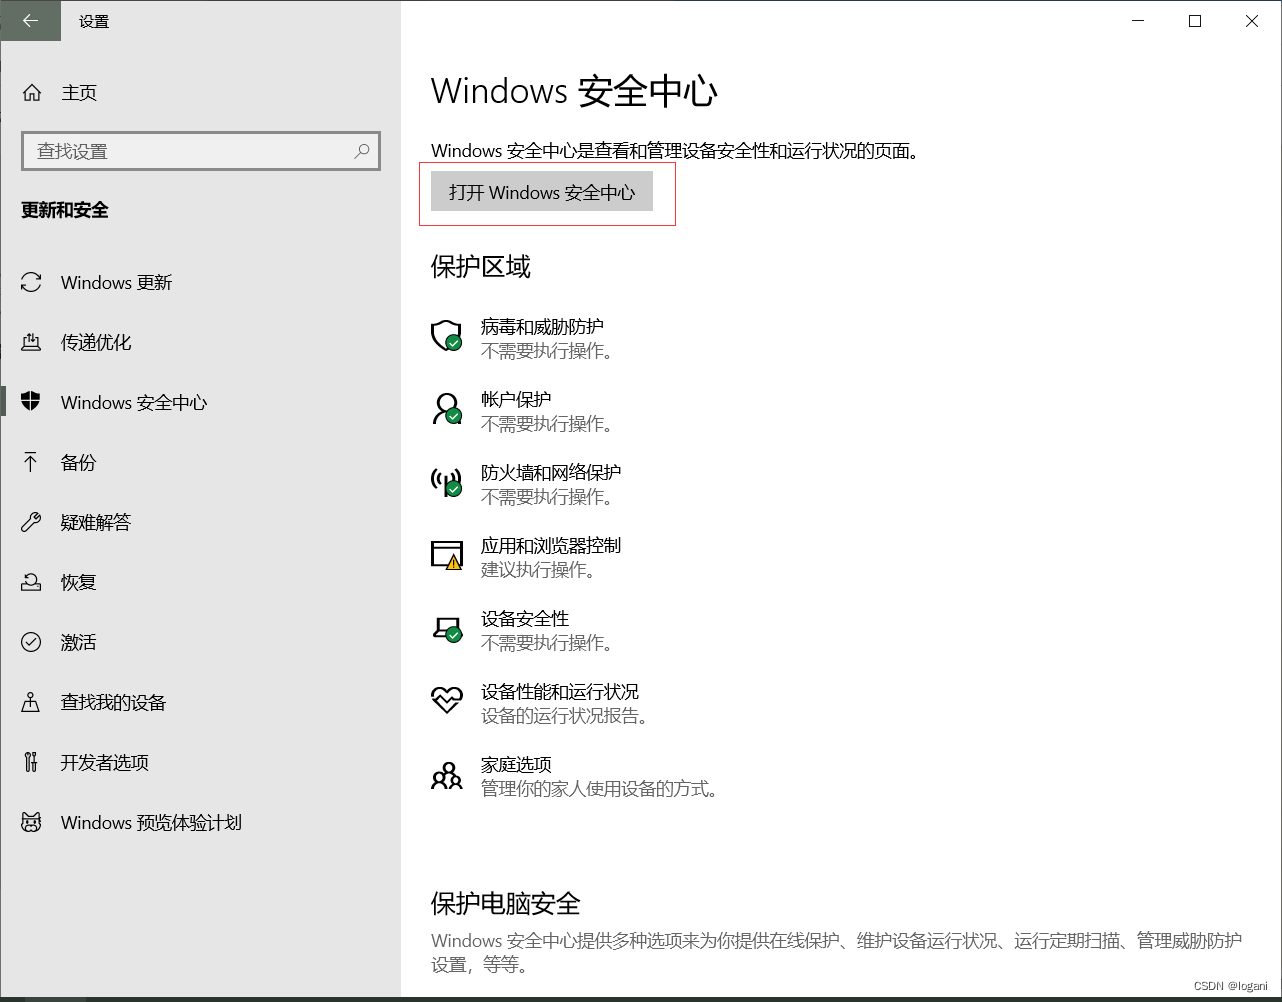This screenshot has width=1282, height=1002.
Task: Click the 设备安全性 laptop icon
Action: pyautogui.click(x=447, y=629)
